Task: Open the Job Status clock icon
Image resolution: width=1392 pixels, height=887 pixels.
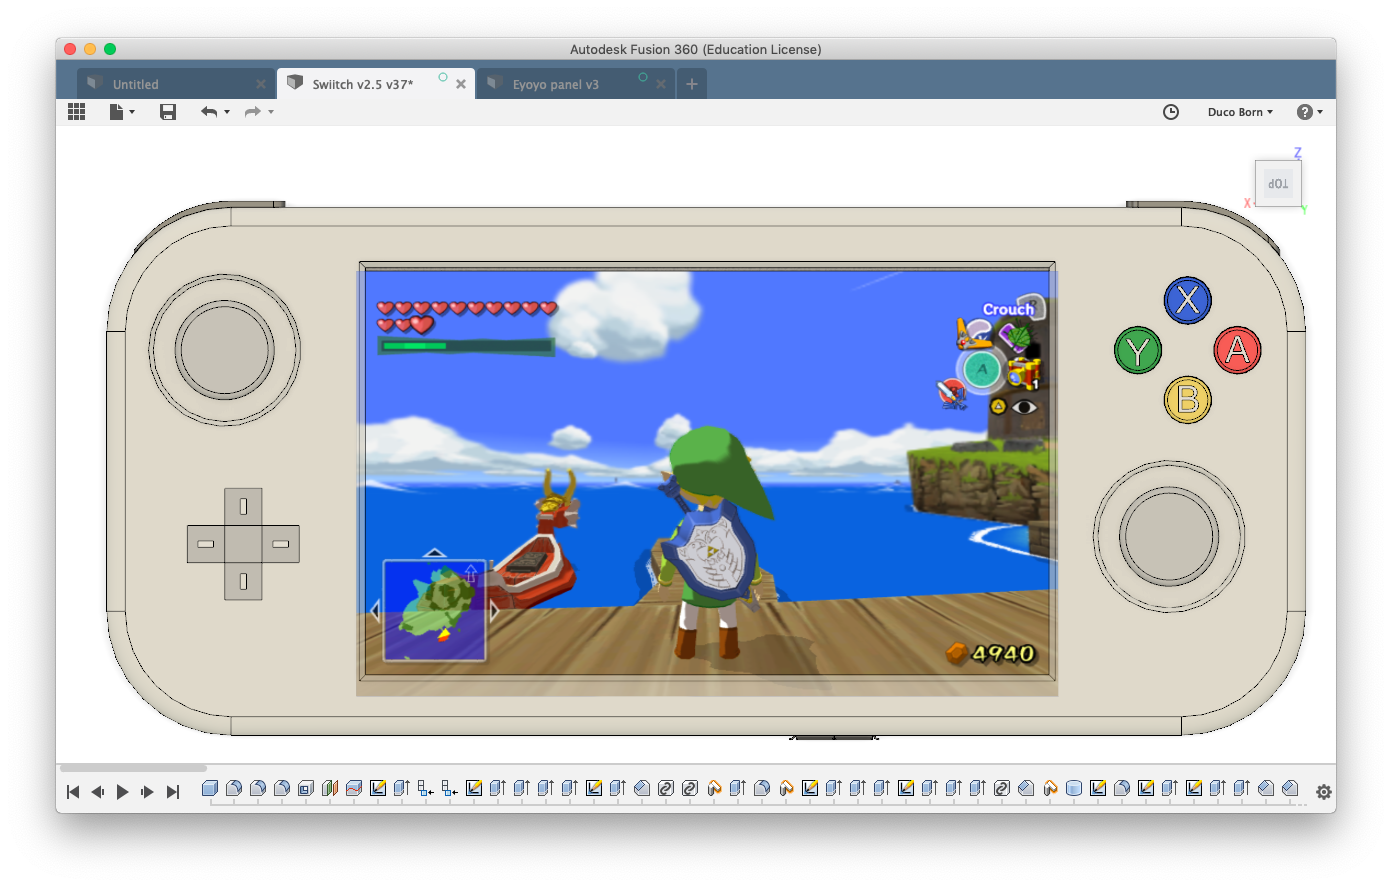Action: 1171,112
